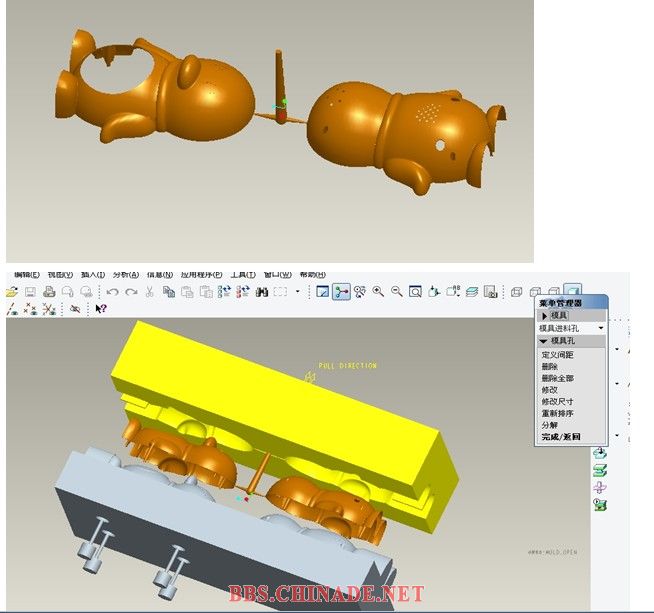Screen dimensions: 654x613
Task: Open the 工具(T) menu
Action: click(x=243, y=275)
